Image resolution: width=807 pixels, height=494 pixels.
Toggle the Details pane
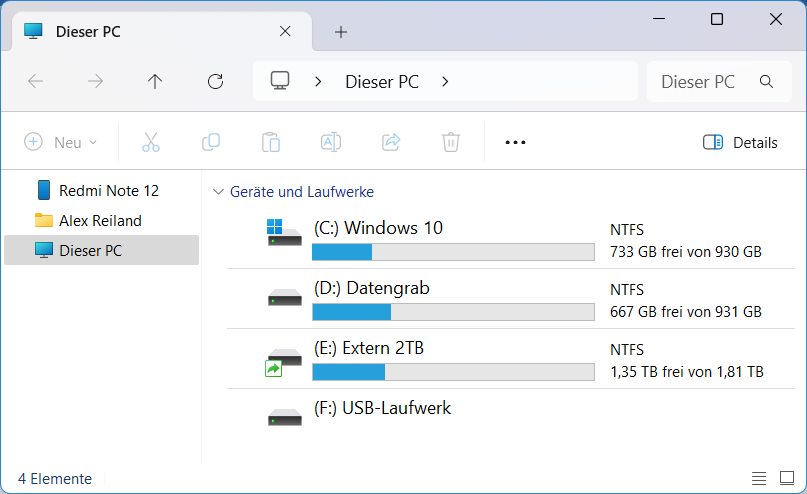(x=740, y=142)
